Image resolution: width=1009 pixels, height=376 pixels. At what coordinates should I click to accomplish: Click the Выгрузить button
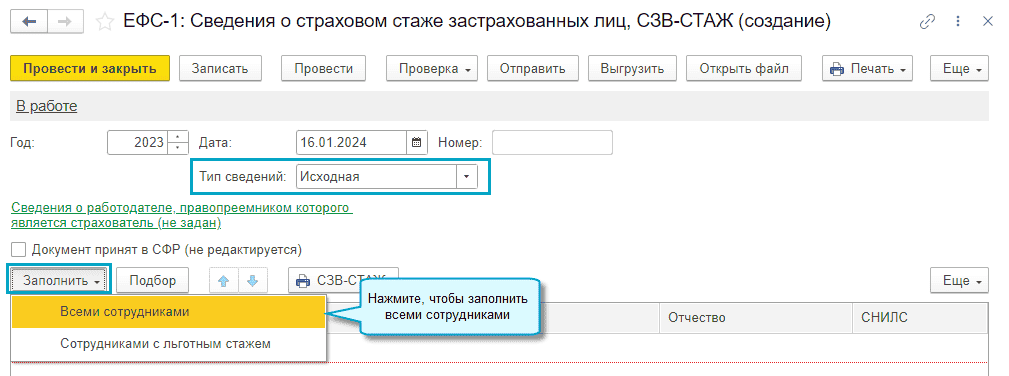pyautogui.click(x=632, y=68)
